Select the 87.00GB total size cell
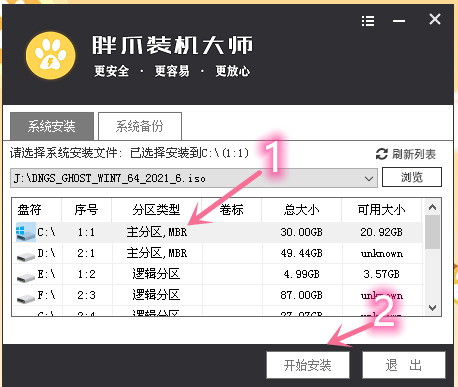This screenshot has height=387, width=458. click(x=301, y=295)
